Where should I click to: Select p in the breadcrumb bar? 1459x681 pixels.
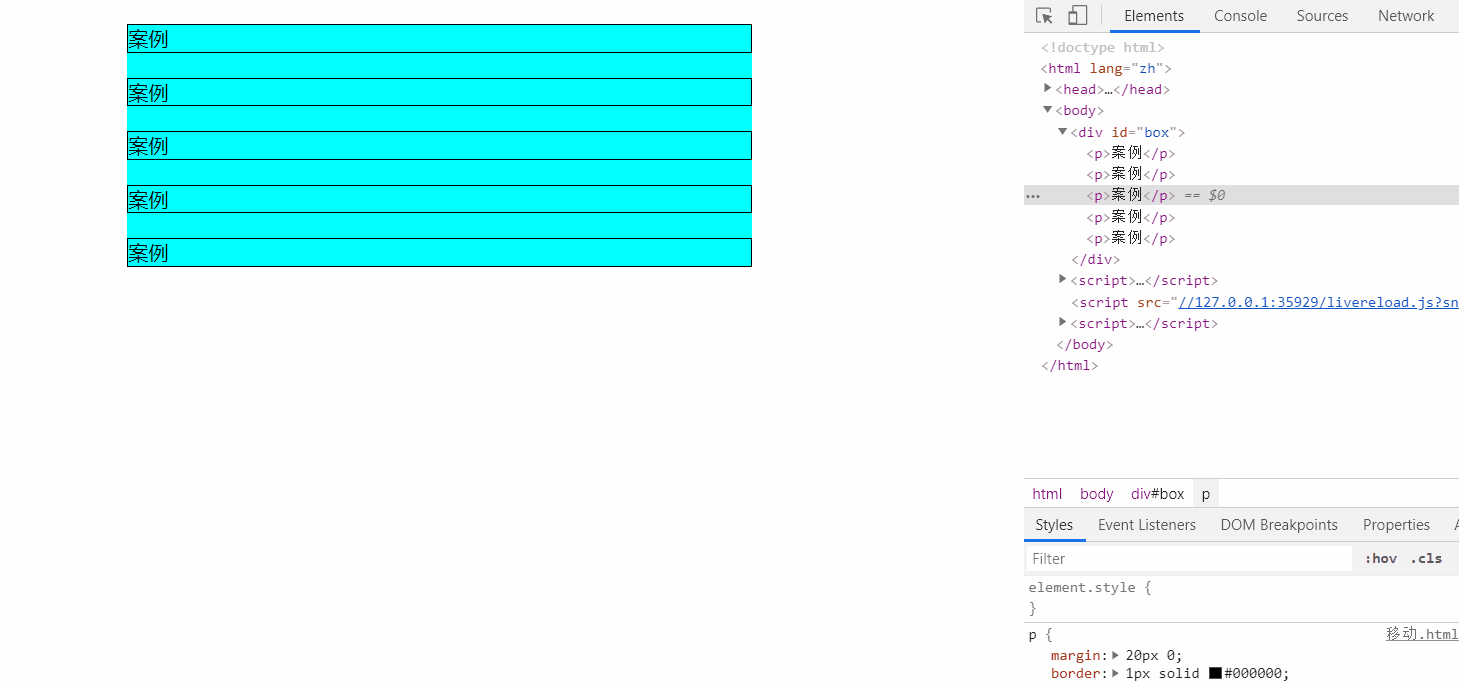click(x=1205, y=494)
